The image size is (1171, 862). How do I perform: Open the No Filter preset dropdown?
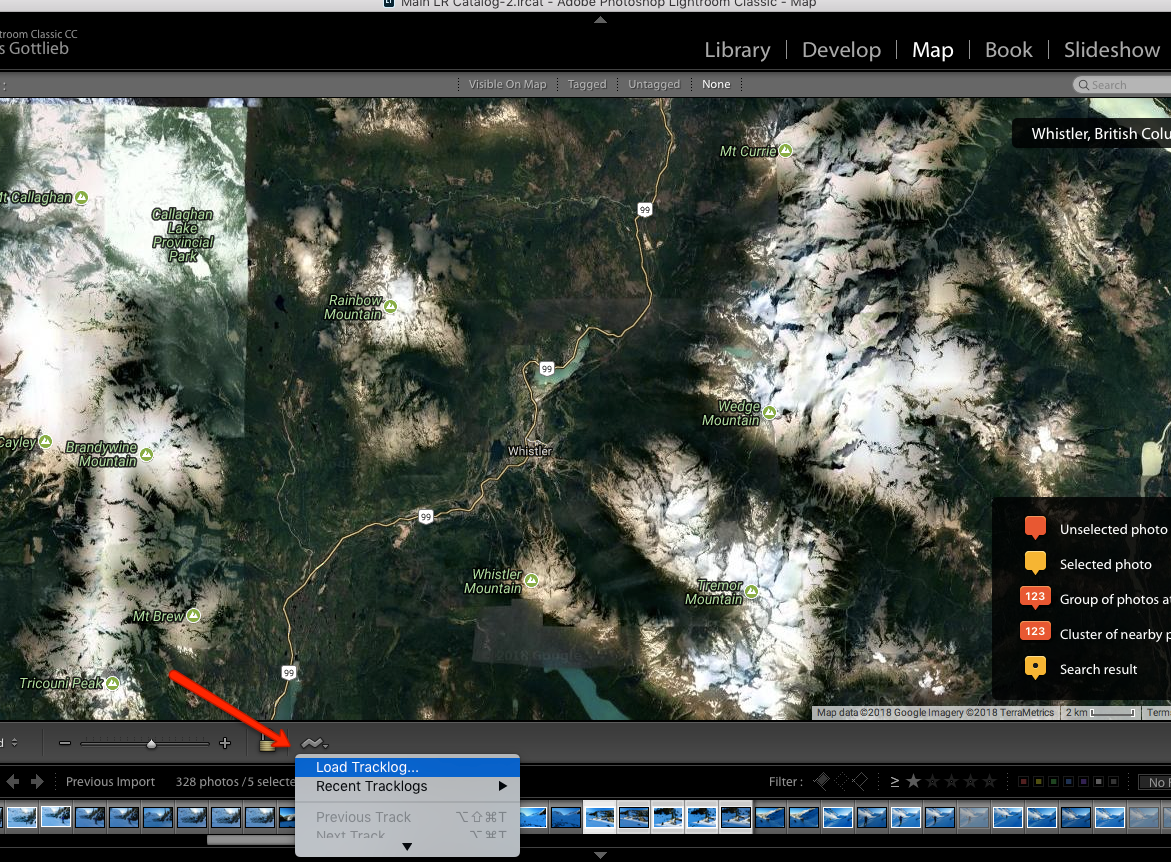pos(1155,782)
